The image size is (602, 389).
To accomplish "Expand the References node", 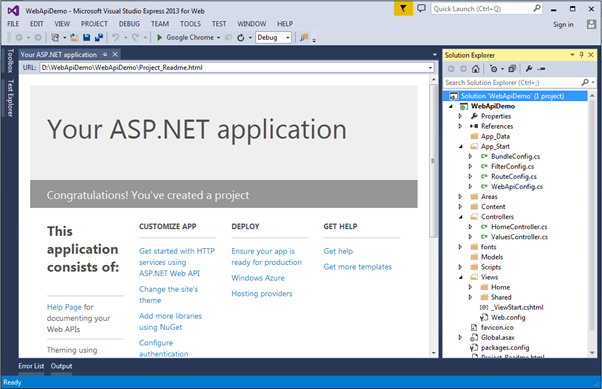I will [460, 126].
